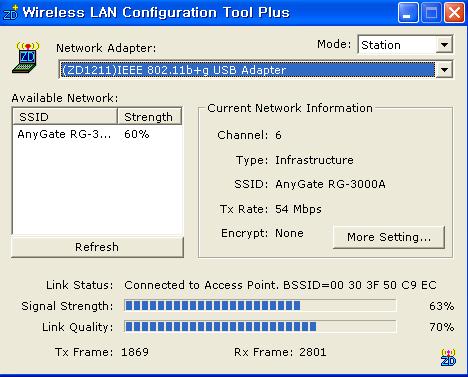
Task: Click the Station mode field
Action: pos(397,45)
